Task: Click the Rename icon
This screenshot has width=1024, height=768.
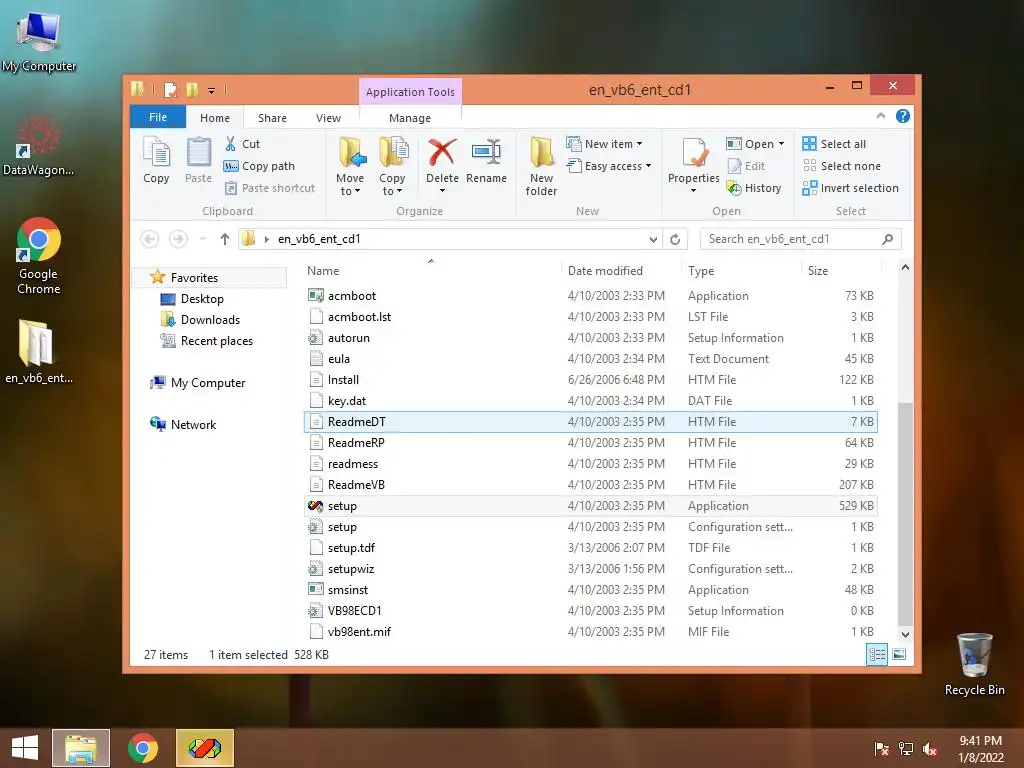Action: 487,152
